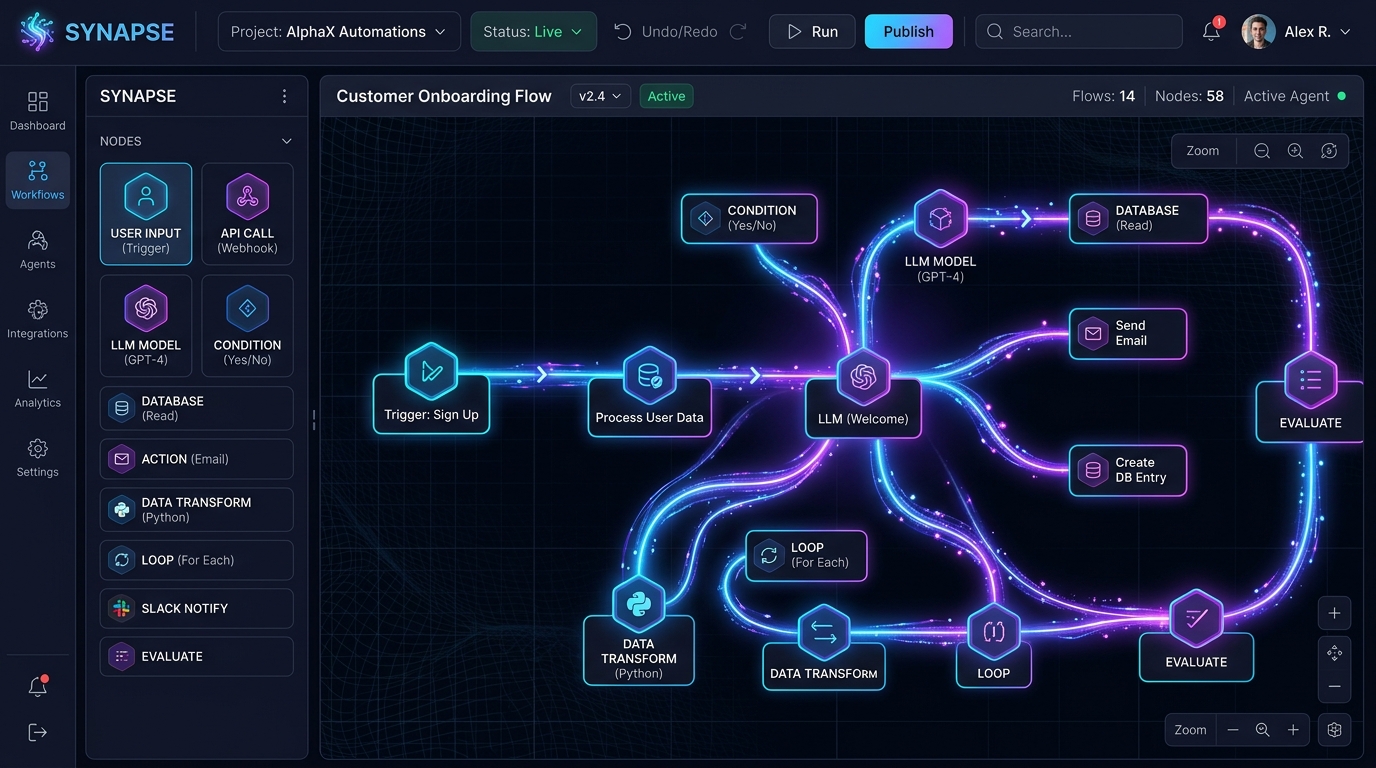Switch to the Workflows sidebar tab
This screenshot has width=1376, height=768.
point(38,180)
